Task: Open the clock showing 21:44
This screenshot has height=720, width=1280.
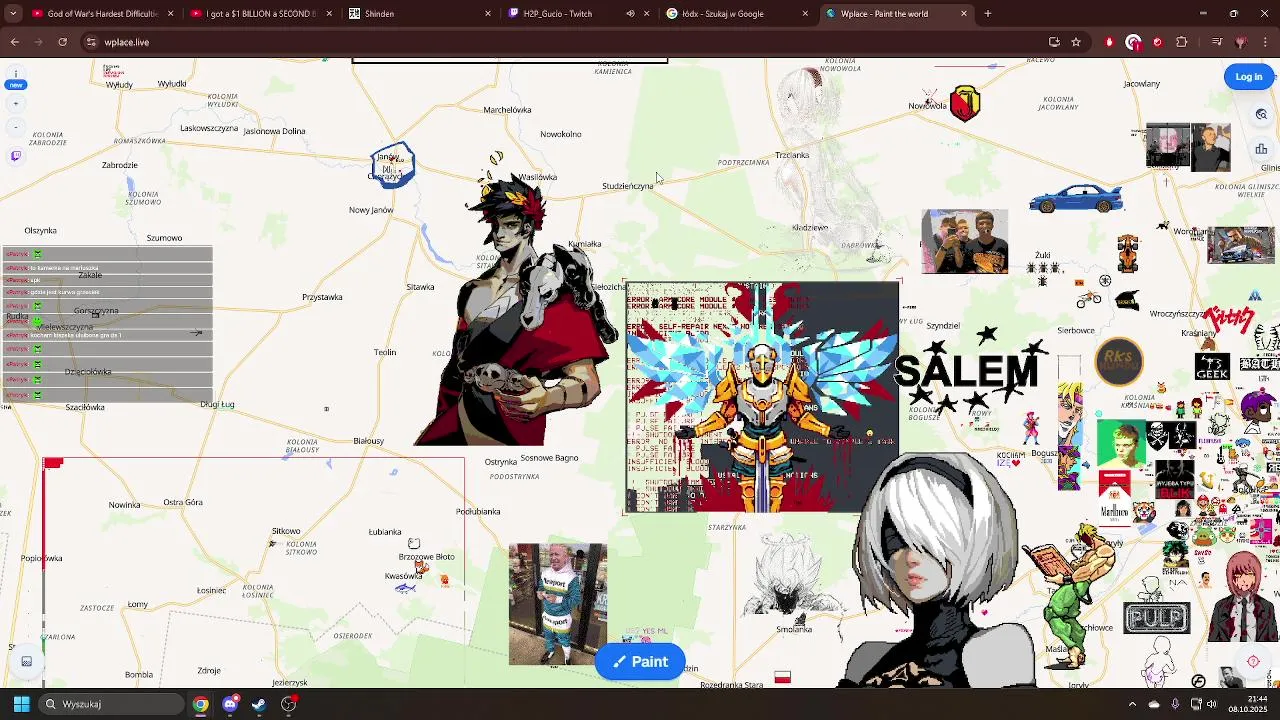Action: point(1247,704)
